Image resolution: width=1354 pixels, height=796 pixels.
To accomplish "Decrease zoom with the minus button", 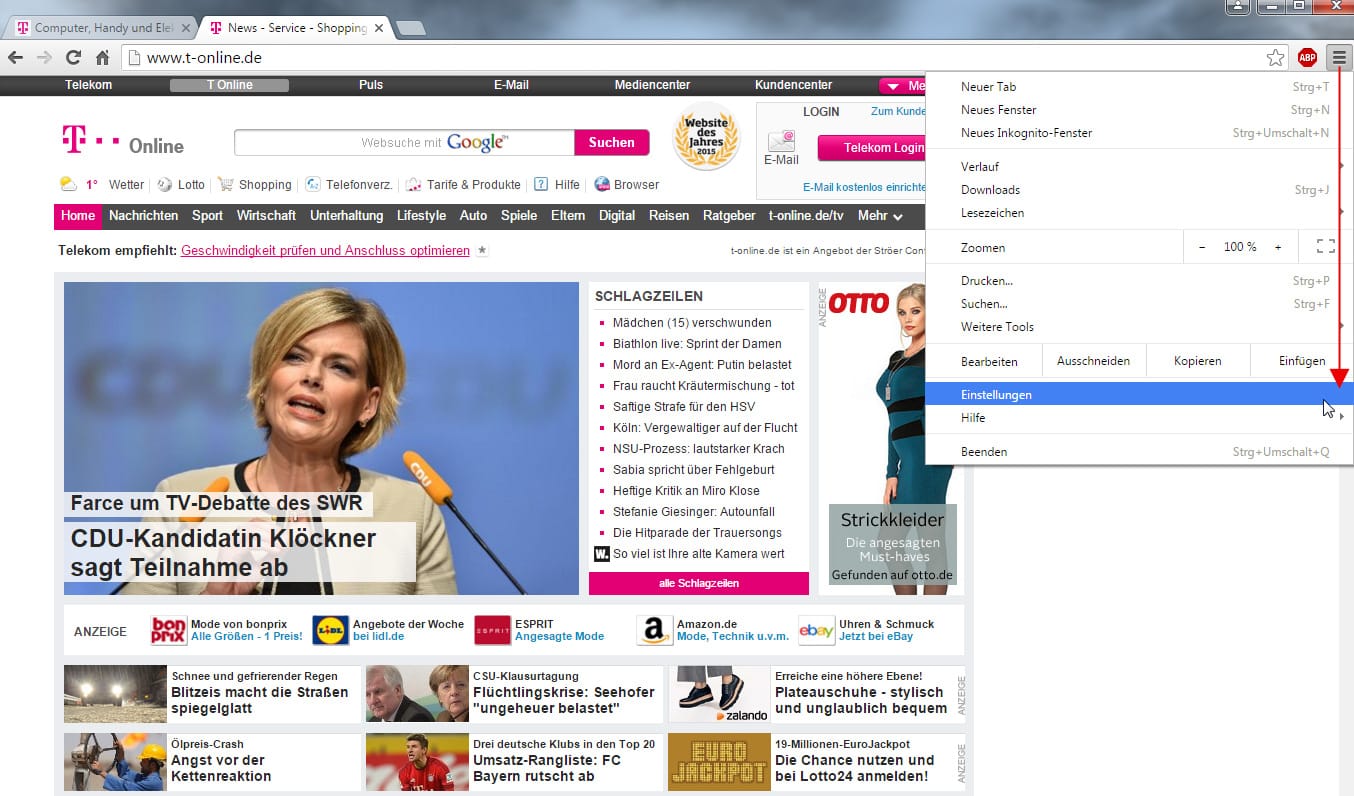I will point(1202,247).
